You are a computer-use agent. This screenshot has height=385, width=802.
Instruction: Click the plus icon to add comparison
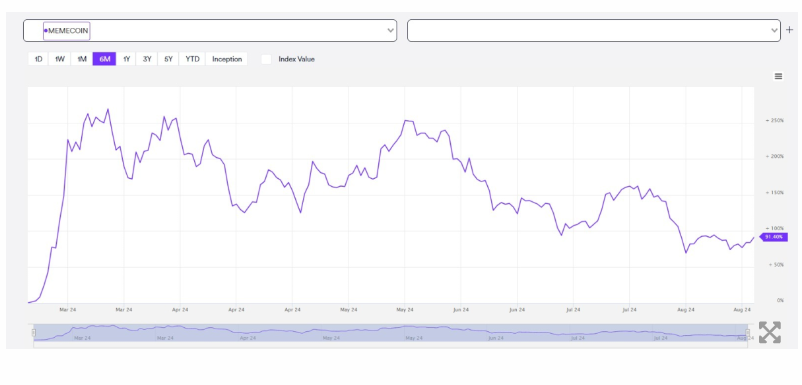coord(789,30)
